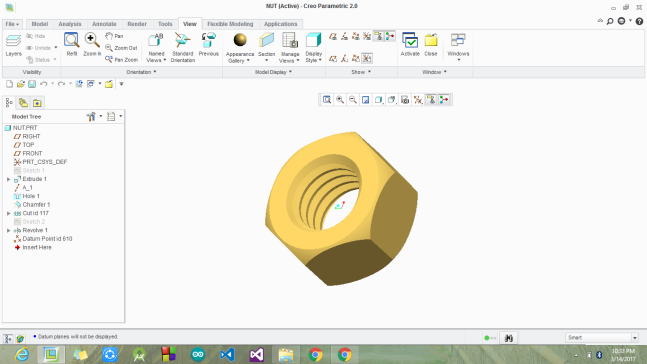Click the Refit view icon
The height and width of the screenshot is (364, 647).
[x=72, y=45]
